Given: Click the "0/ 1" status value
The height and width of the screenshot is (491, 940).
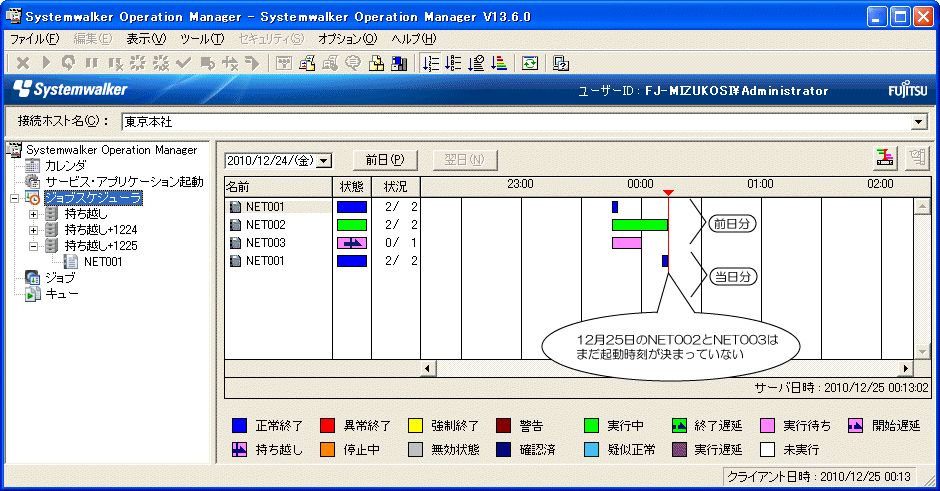Looking at the screenshot, I should point(401,243).
